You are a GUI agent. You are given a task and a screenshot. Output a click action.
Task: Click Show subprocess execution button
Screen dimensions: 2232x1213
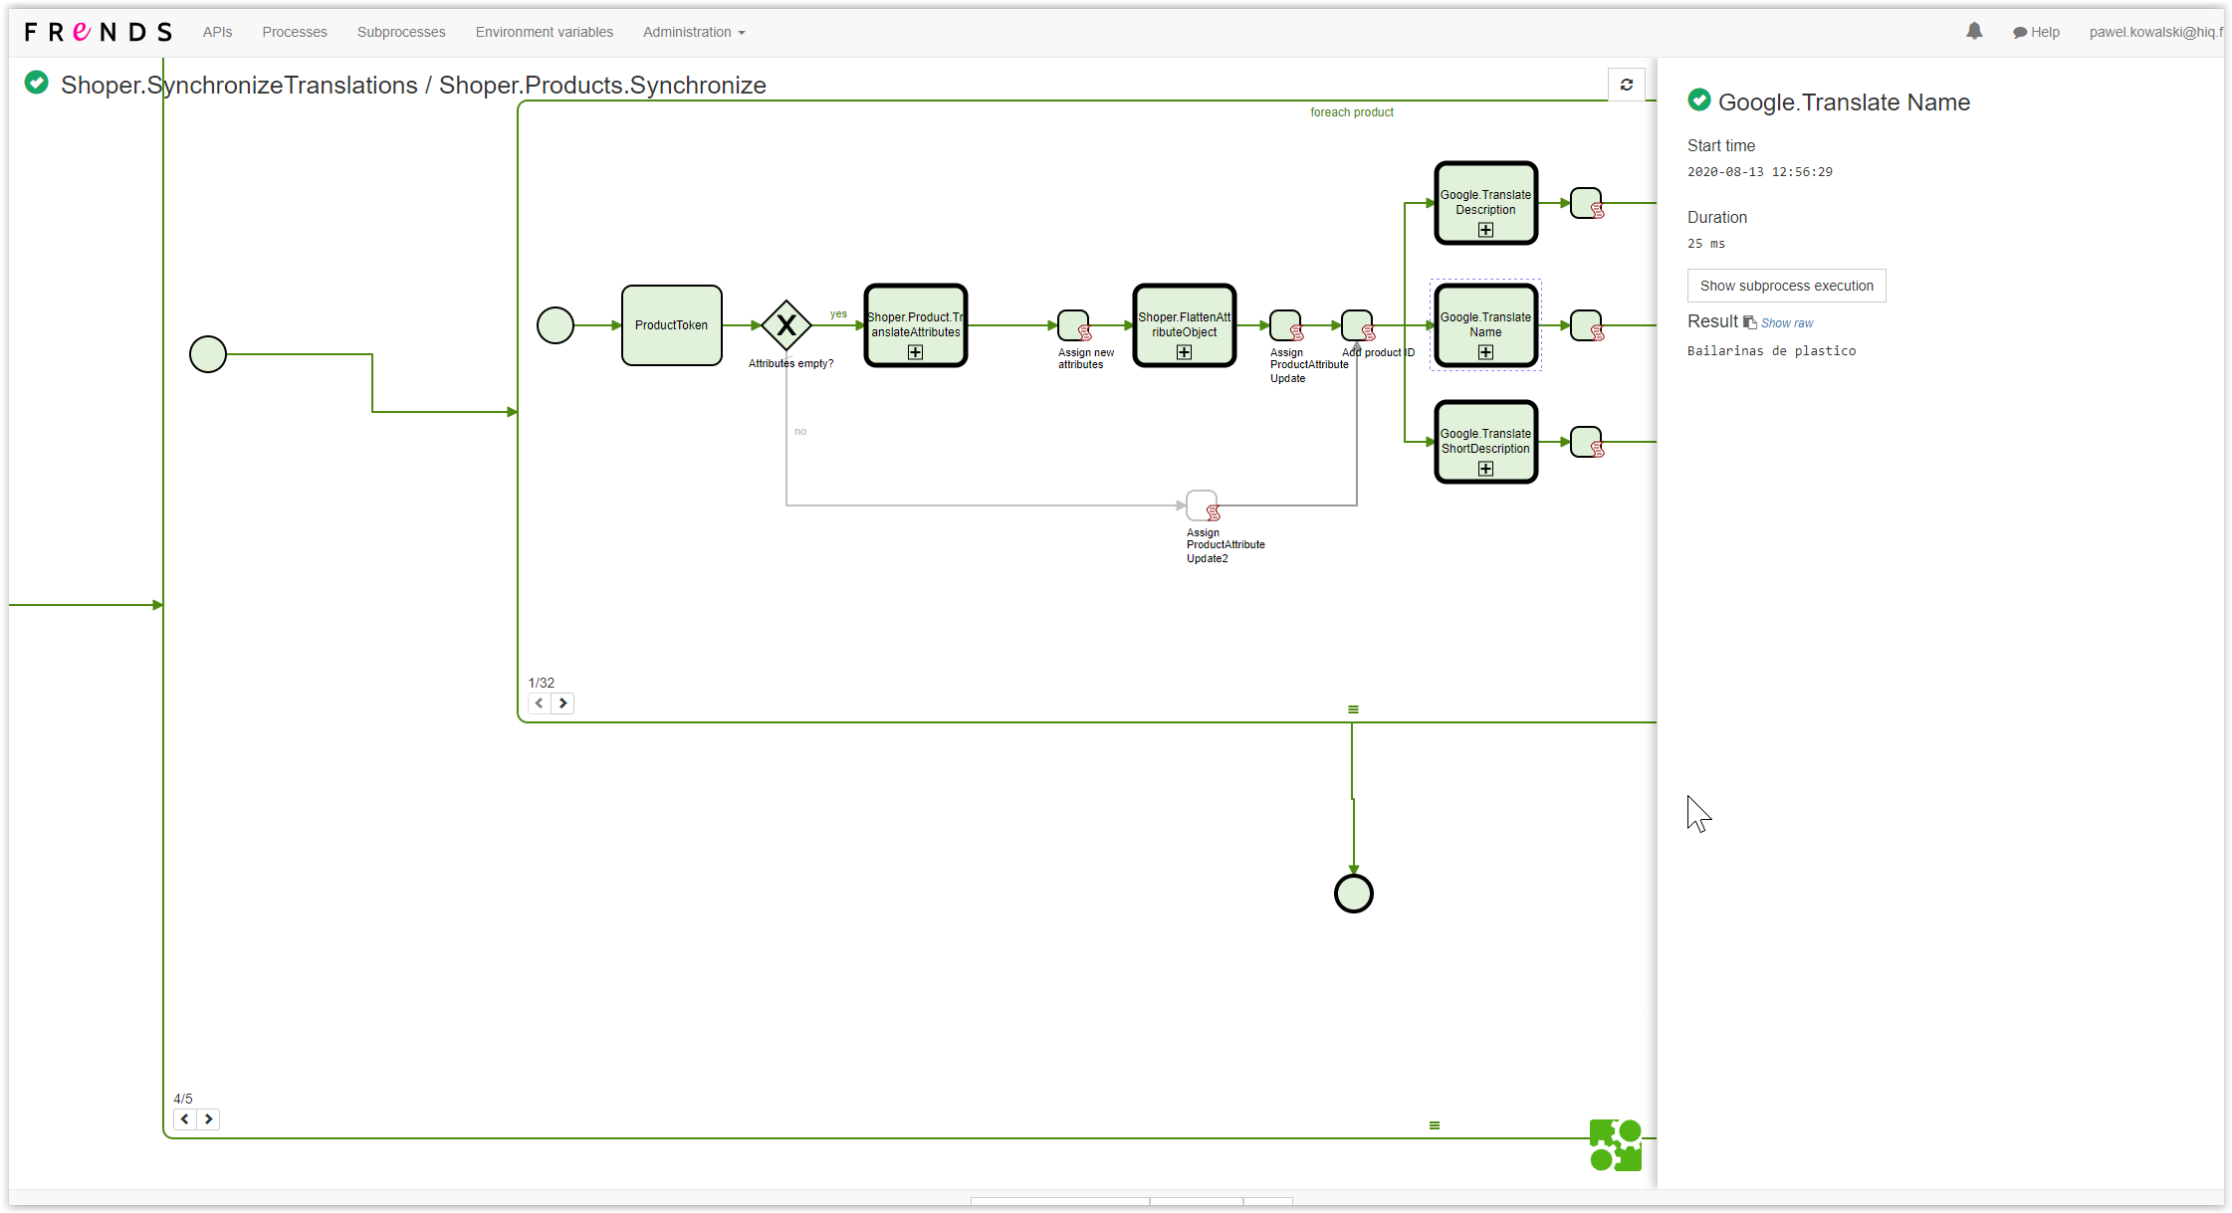(1786, 286)
